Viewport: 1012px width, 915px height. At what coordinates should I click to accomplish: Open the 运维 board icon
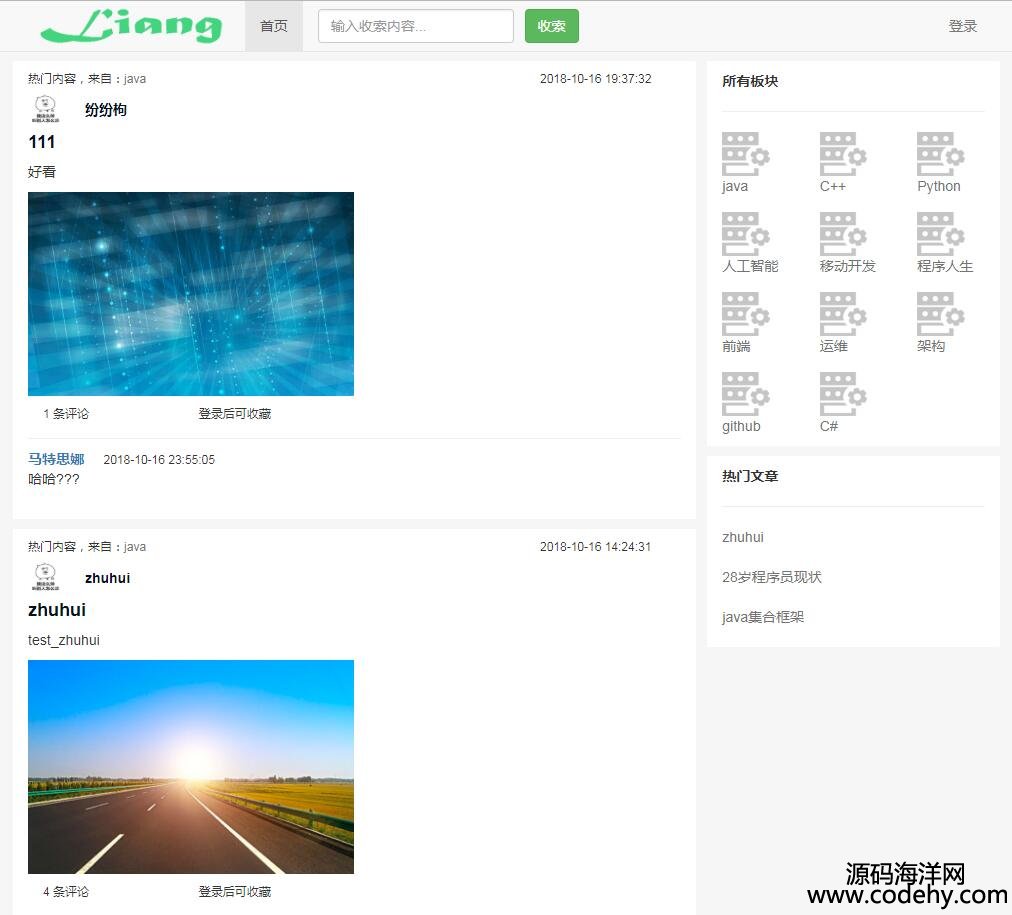pyautogui.click(x=843, y=314)
